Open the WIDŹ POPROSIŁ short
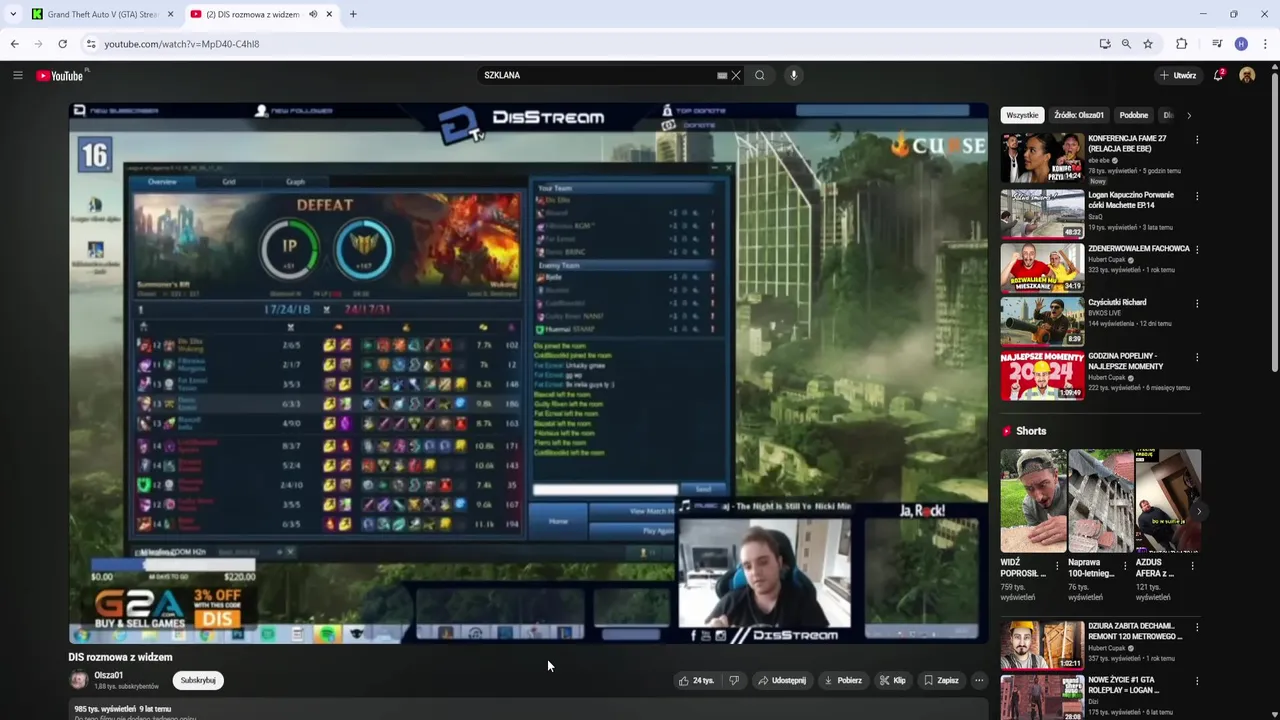This screenshot has width=1280, height=720. coord(1033,501)
